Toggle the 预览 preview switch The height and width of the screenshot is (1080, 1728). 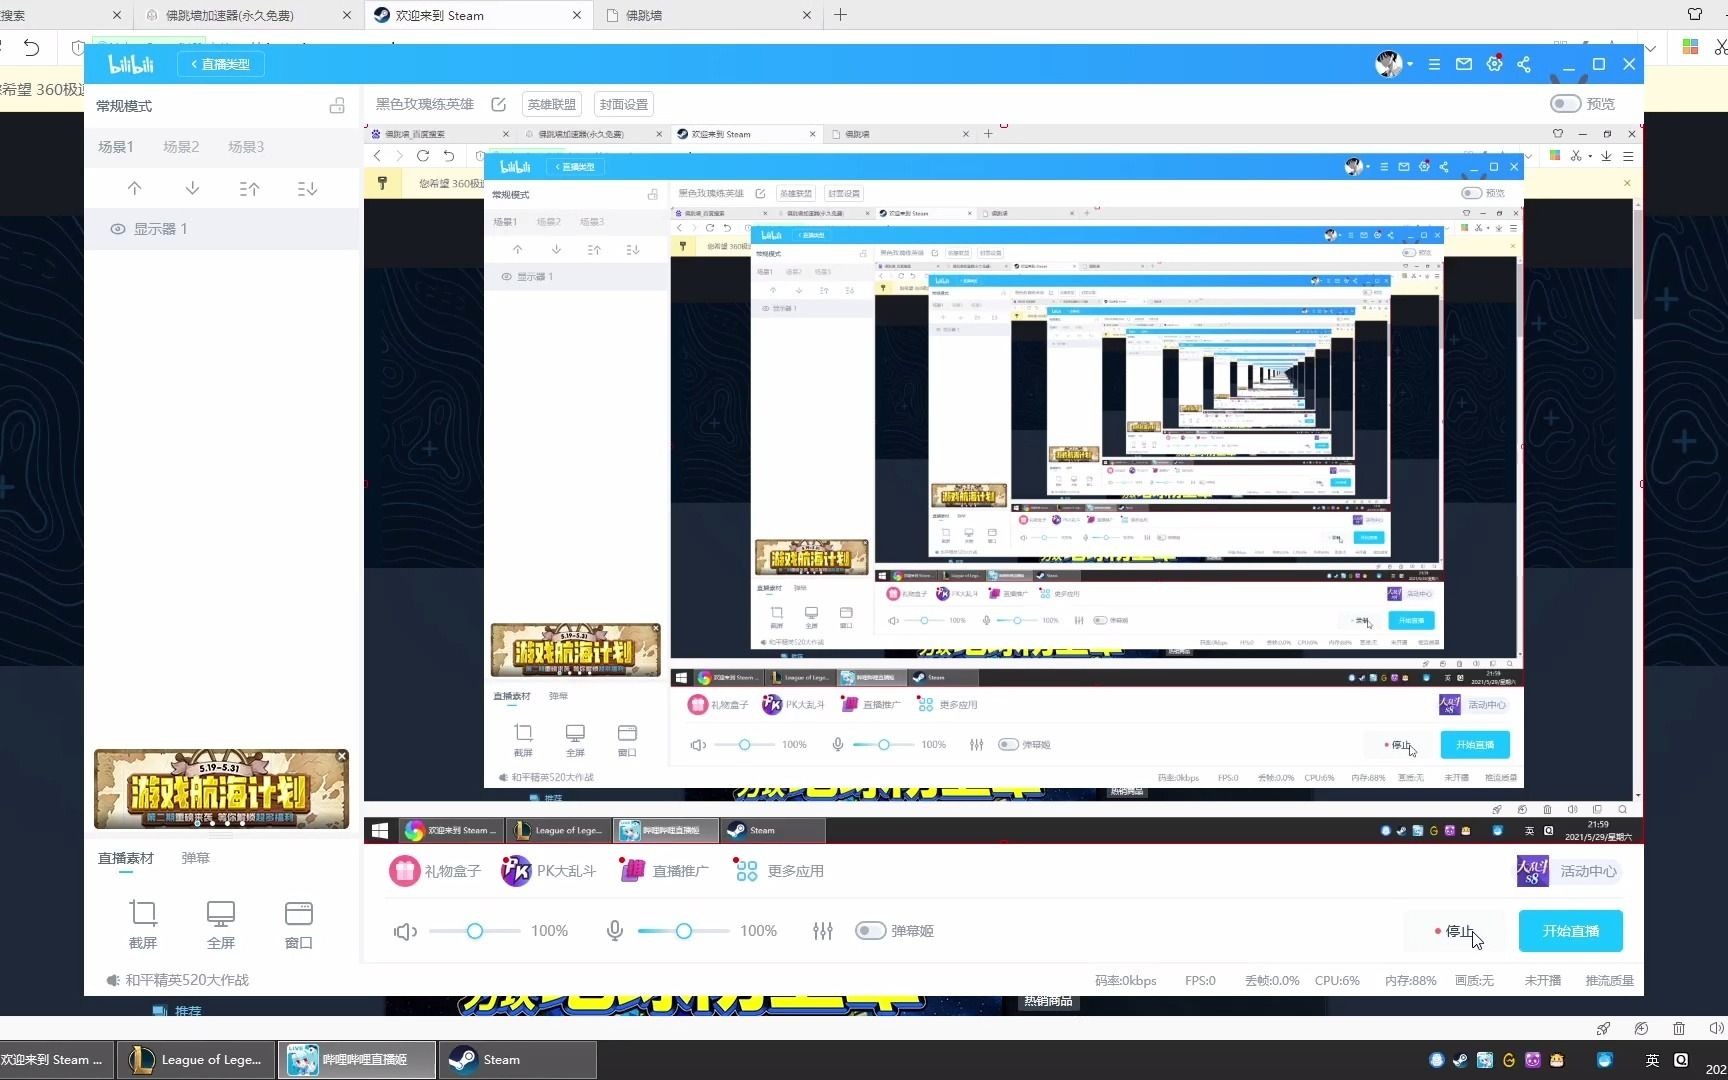click(1564, 103)
